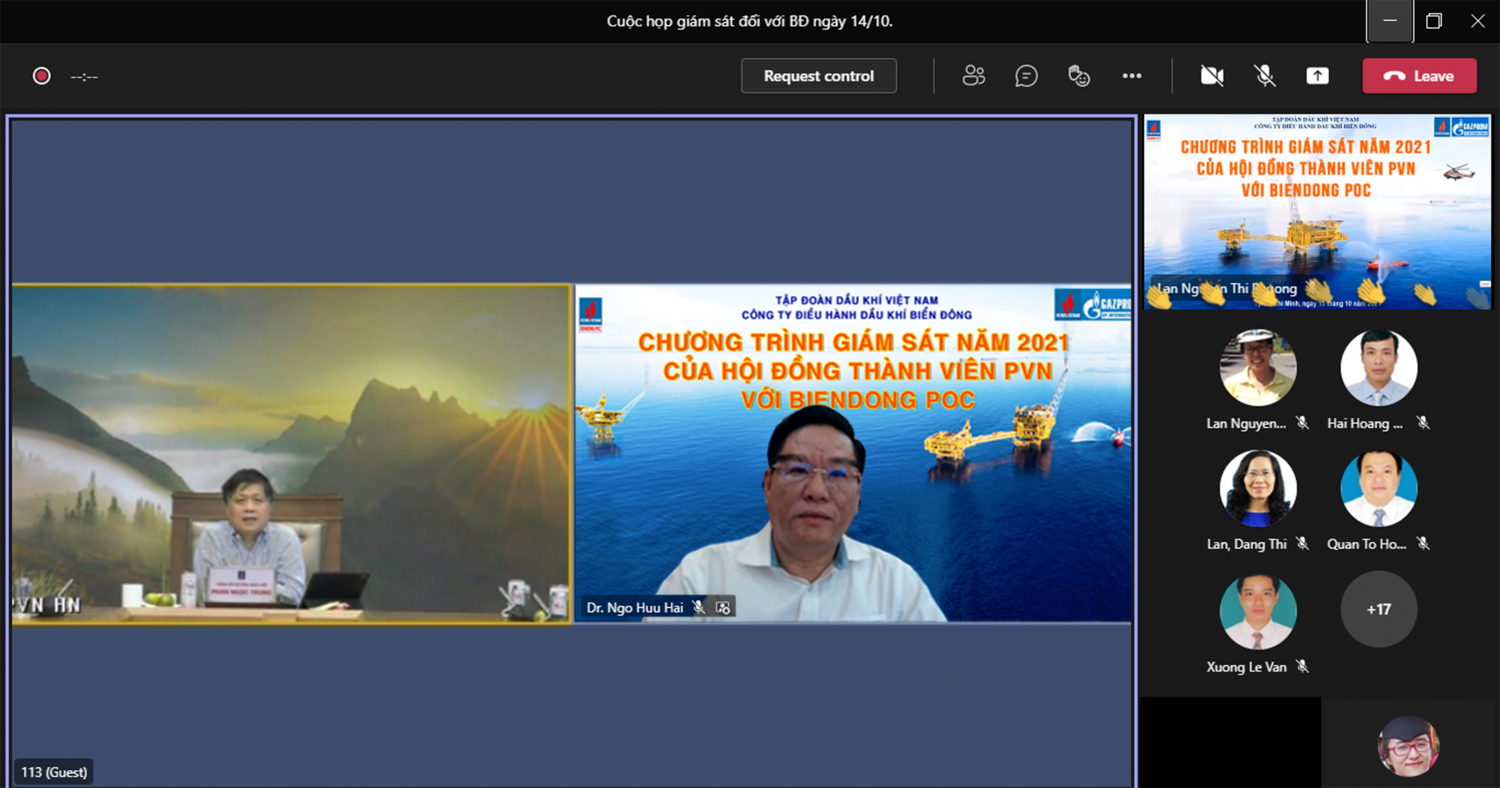Select Hai Hoang's participant avatar
This screenshot has height=788, width=1500.
tap(1378, 368)
